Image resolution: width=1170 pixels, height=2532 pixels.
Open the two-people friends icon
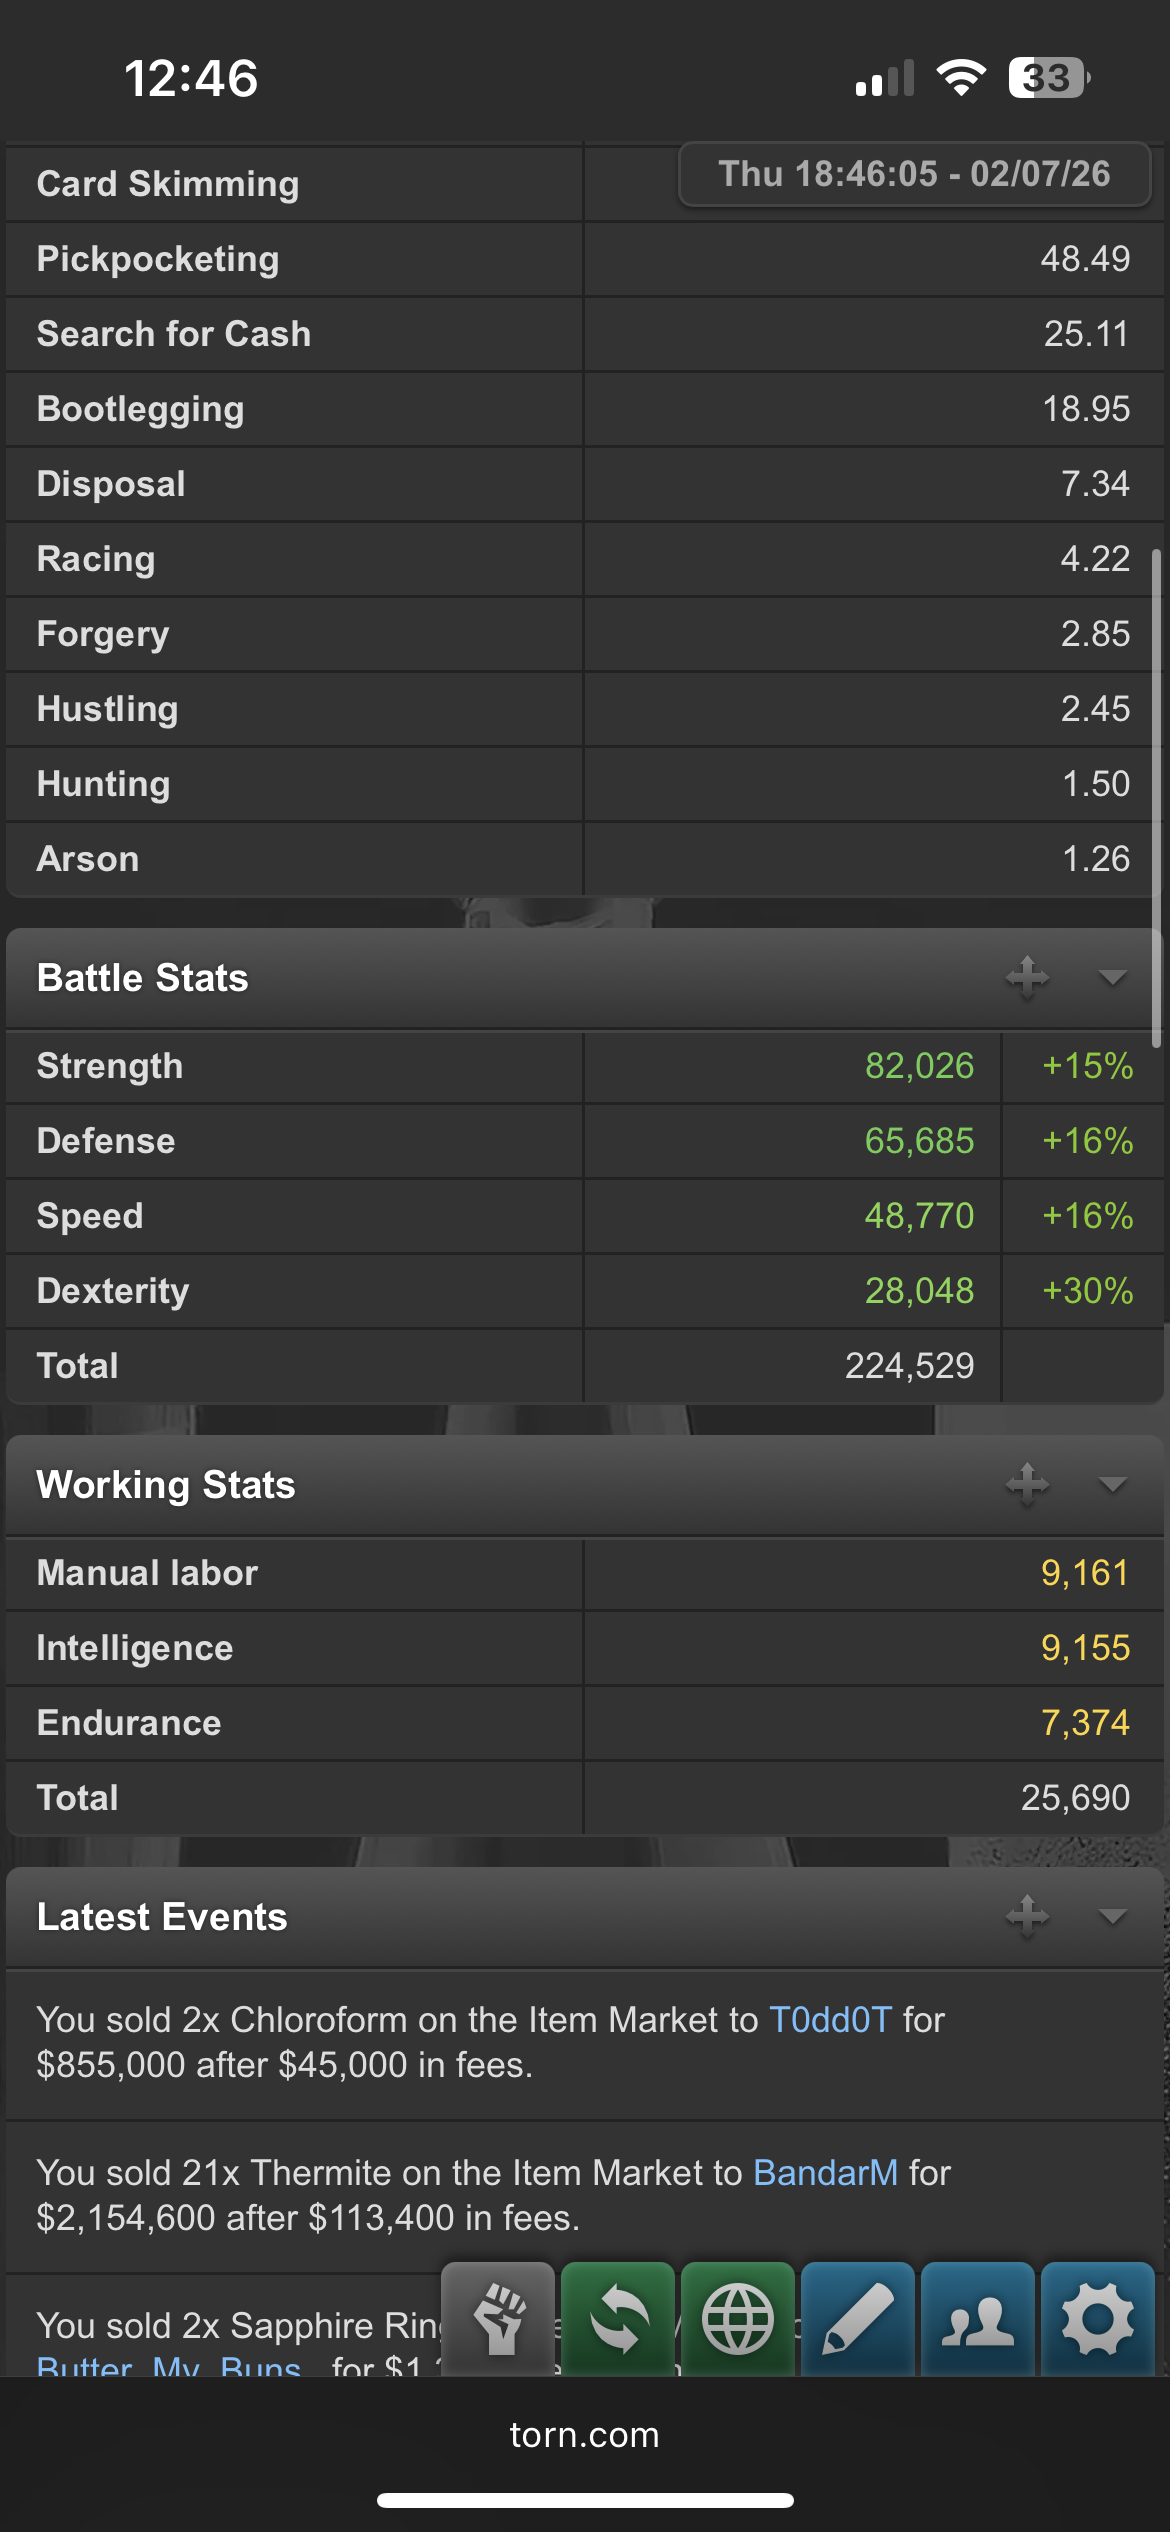tap(978, 2319)
